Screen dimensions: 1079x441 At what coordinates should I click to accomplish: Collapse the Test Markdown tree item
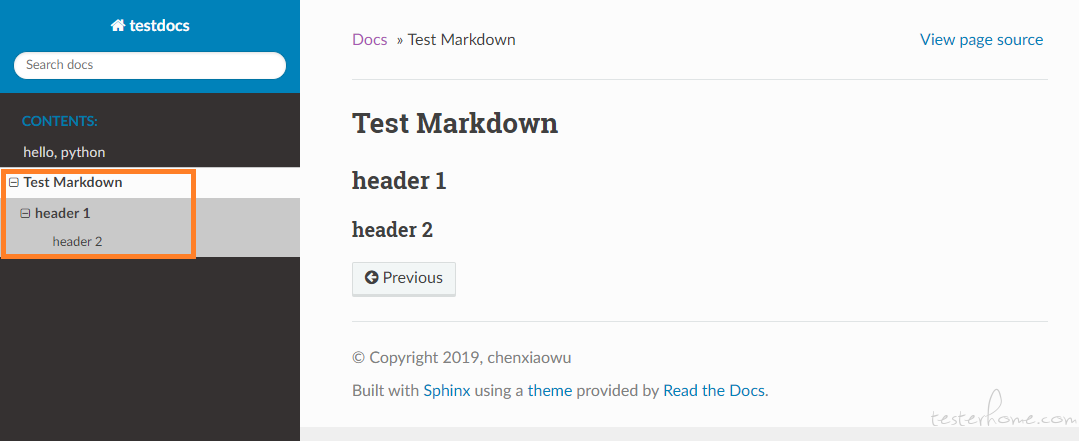14,183
